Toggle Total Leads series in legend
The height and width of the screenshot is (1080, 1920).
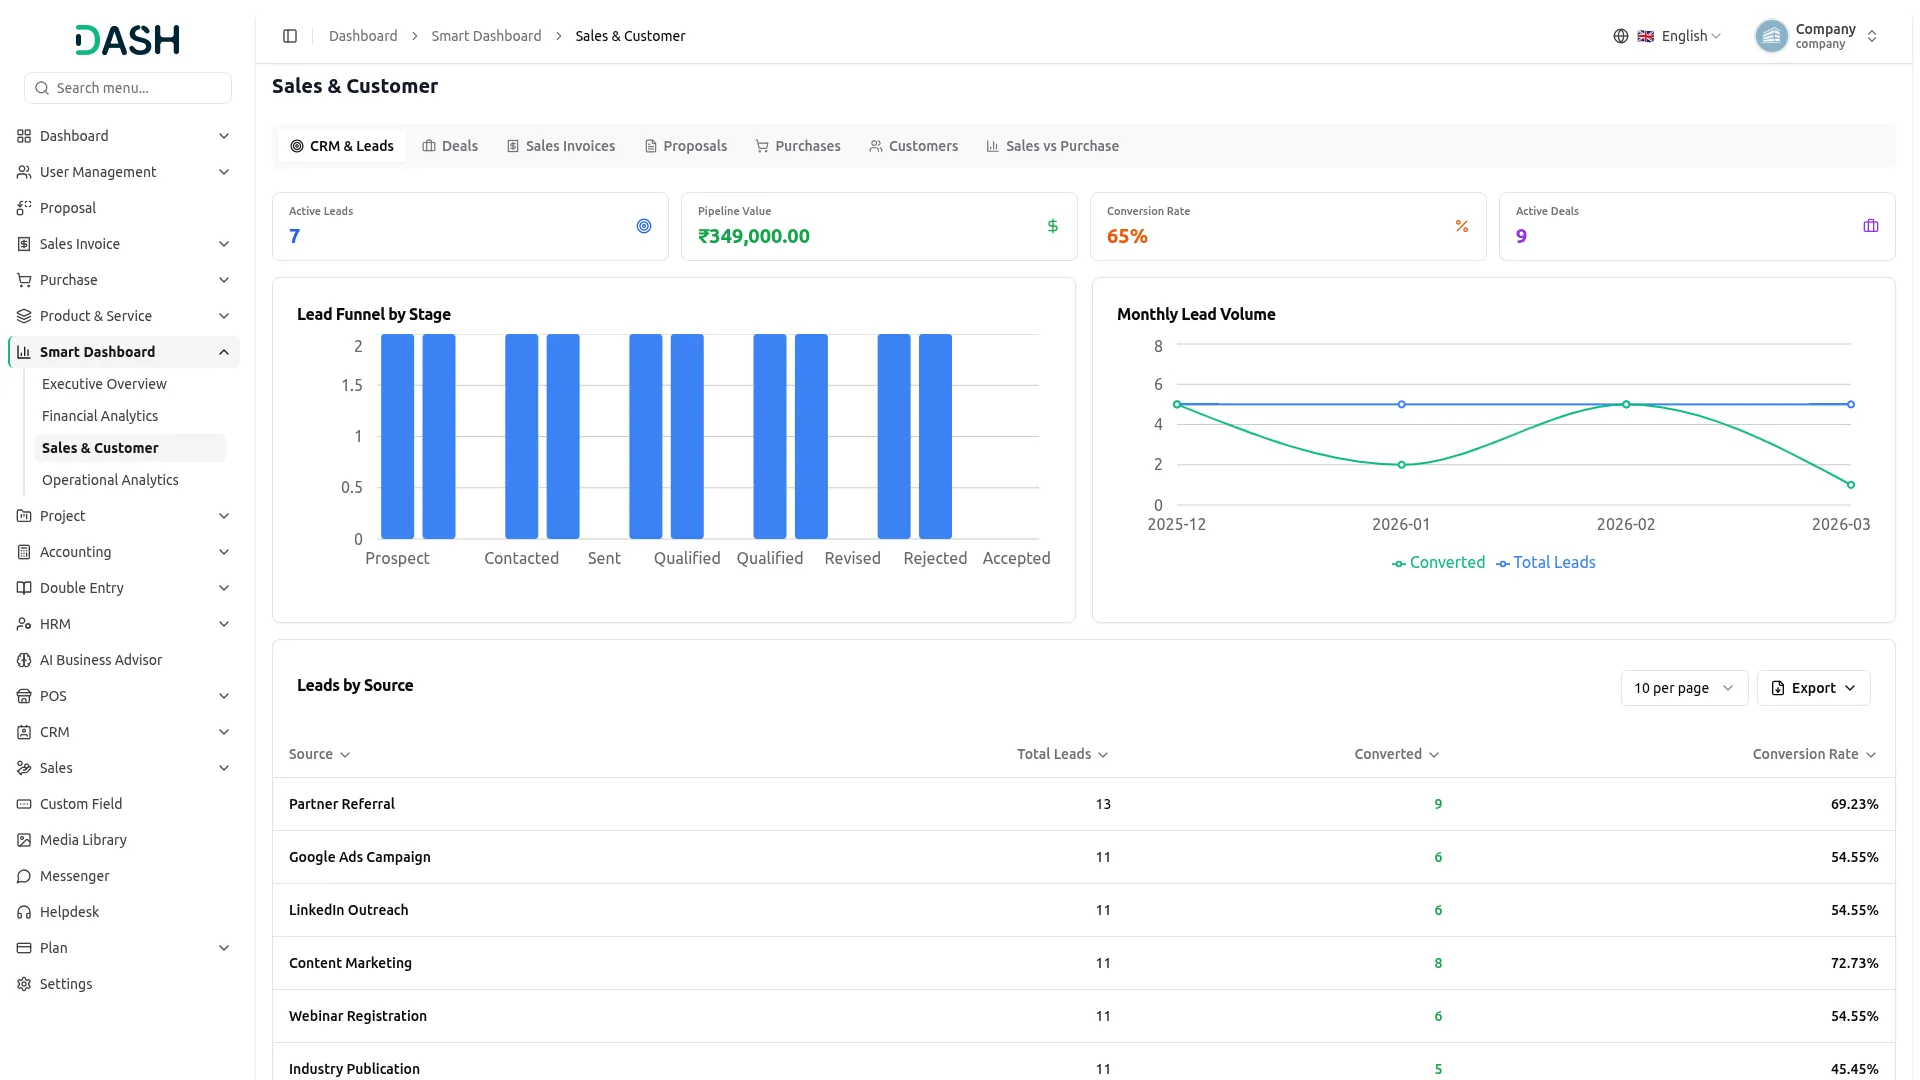[1545, 563]
